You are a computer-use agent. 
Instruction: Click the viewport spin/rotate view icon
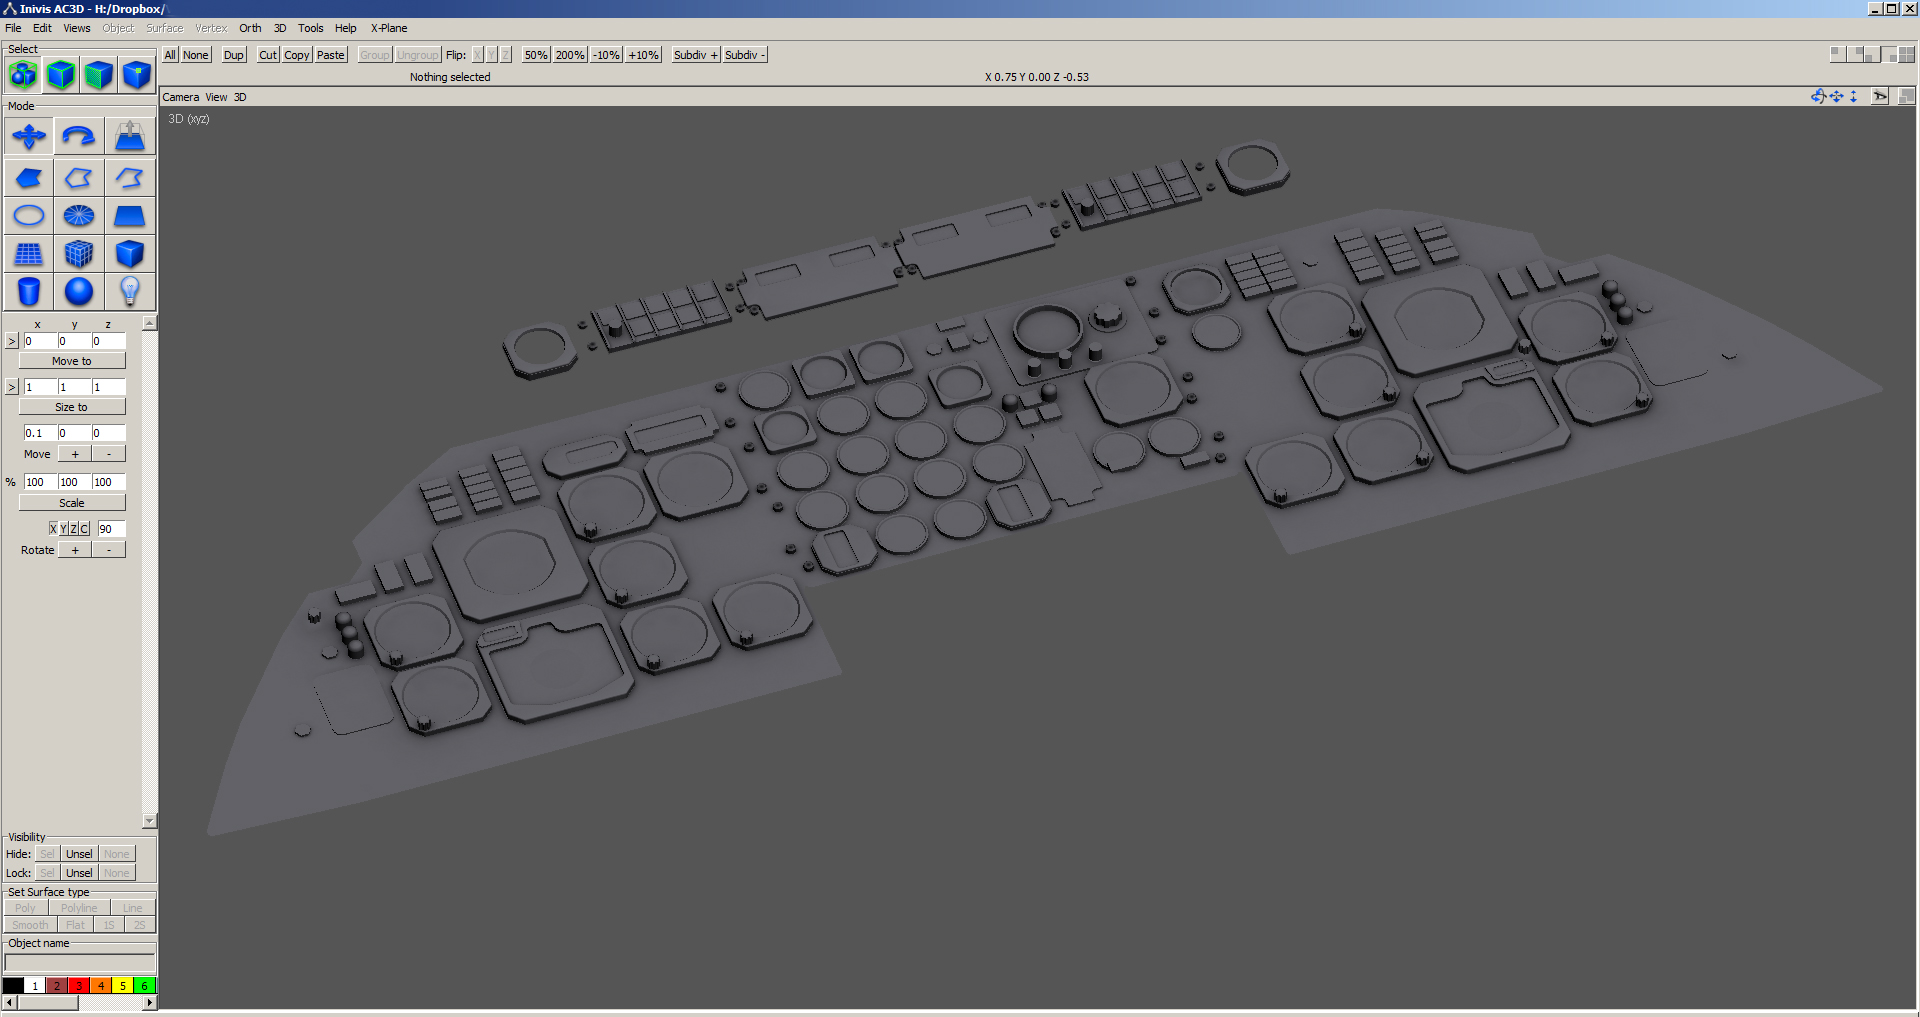point(1818,97)
